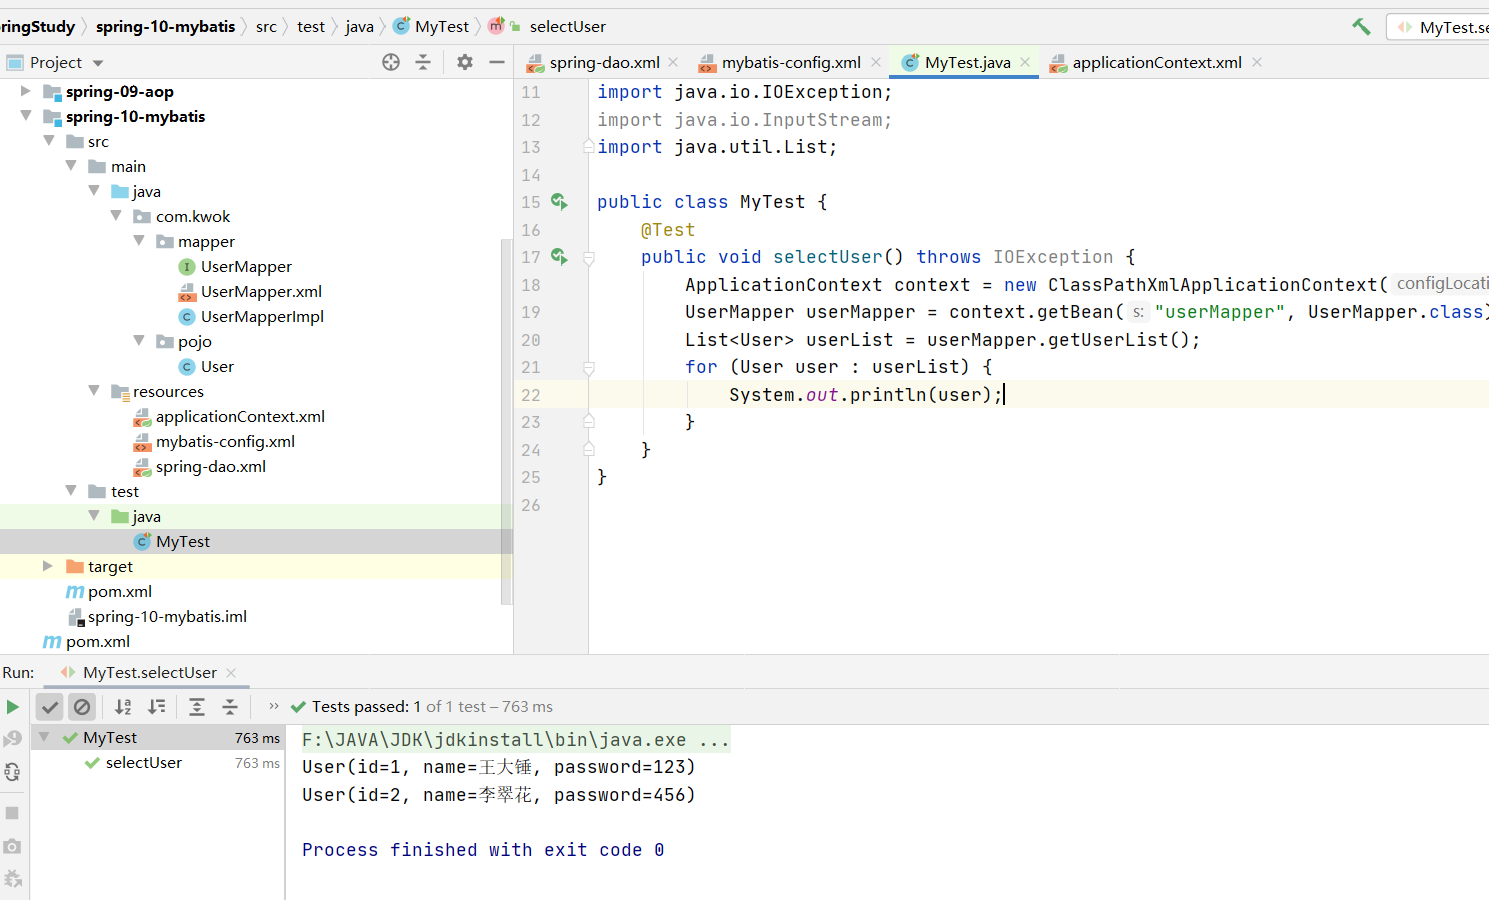Viewport: 1489px width, 900px height.
Task: Collapse all test results
Action: coord(230,707)
